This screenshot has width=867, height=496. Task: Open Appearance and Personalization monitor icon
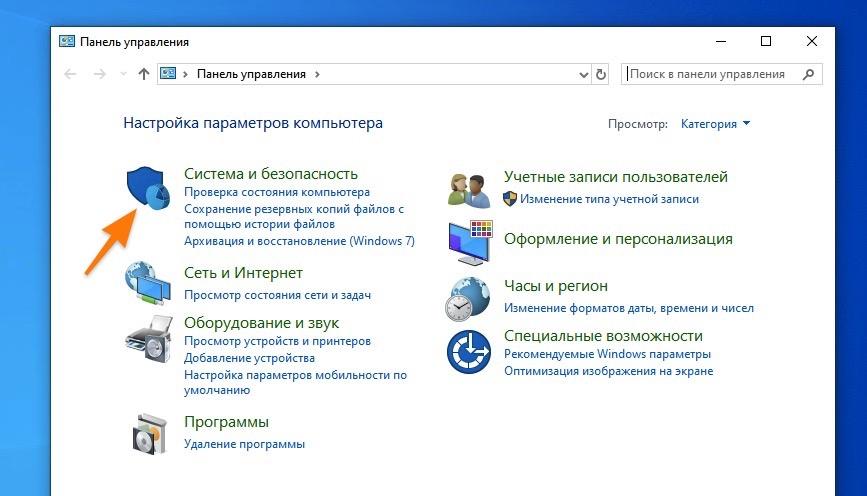pos(471,242)
